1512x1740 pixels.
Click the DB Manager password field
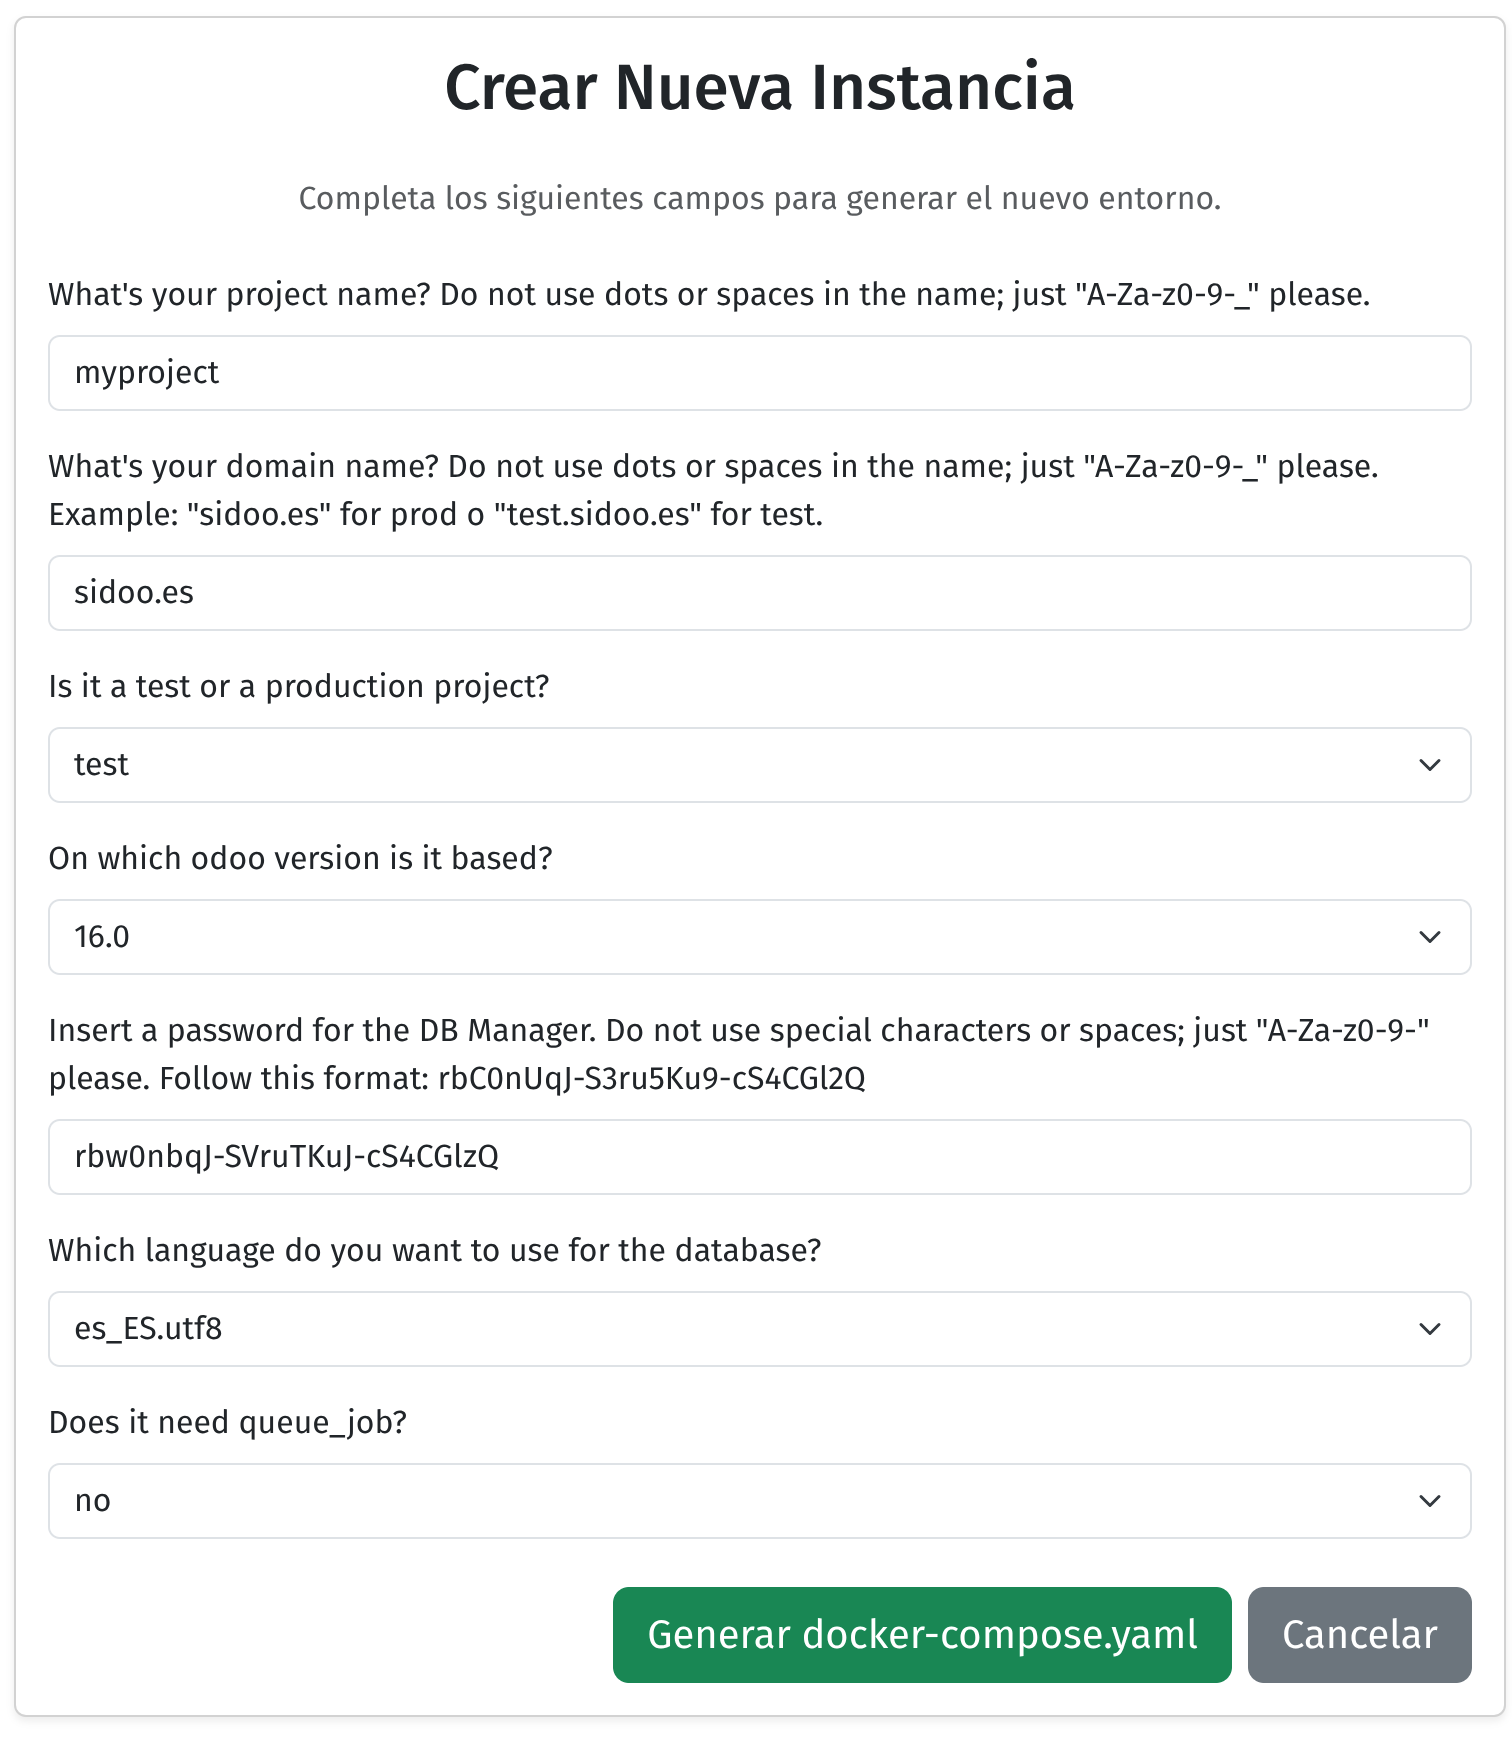click(759, 1157)
